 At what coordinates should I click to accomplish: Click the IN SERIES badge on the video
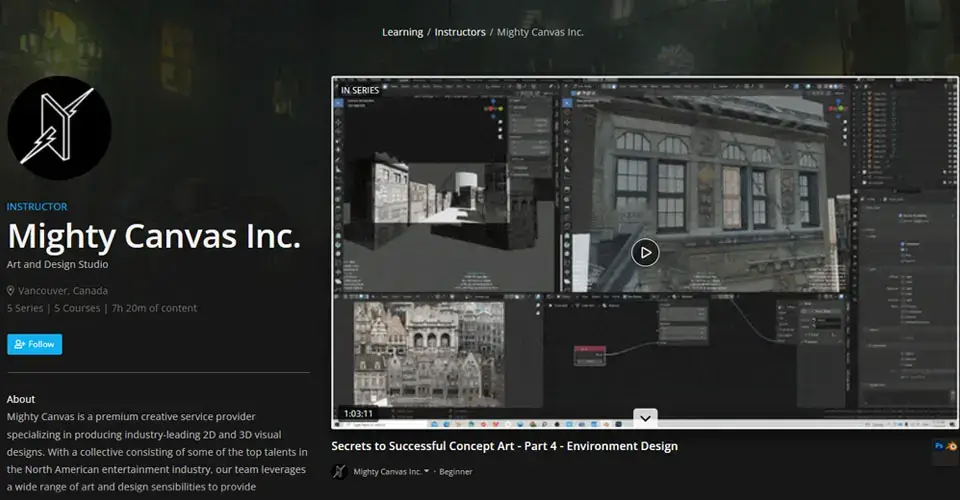pyautogui.click(x=360, y=90)
